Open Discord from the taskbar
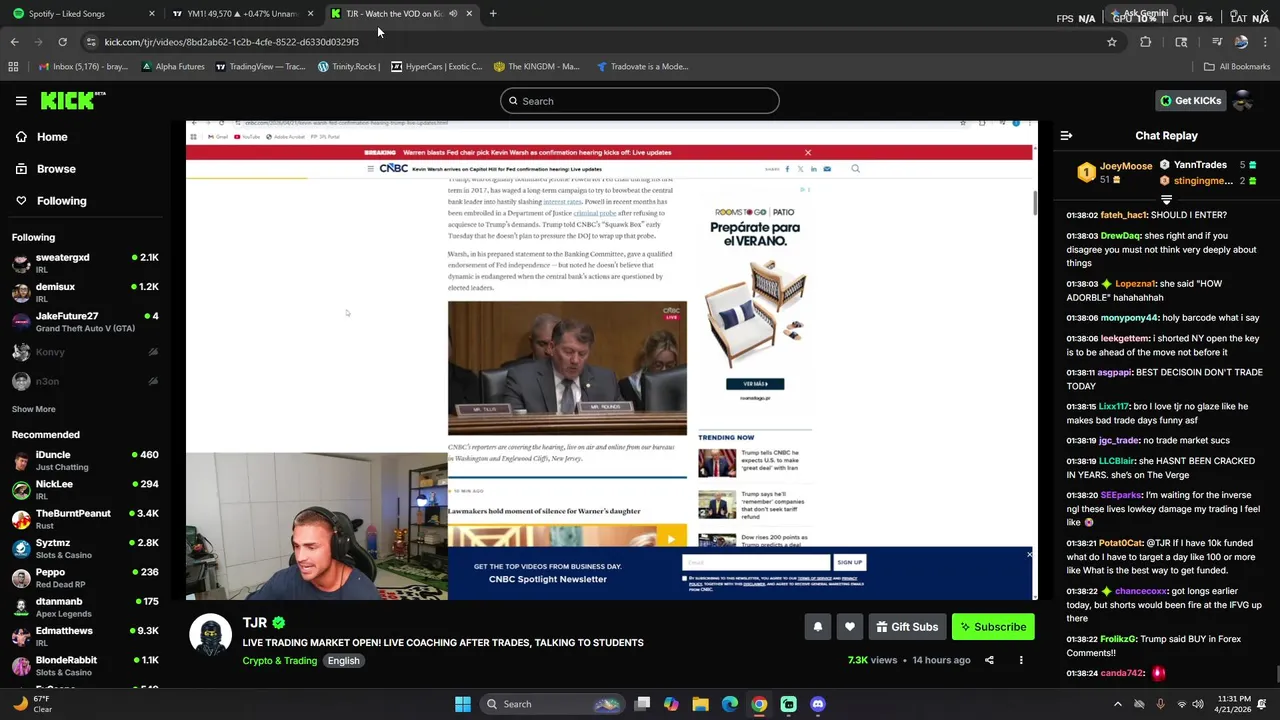 [818, 704]
